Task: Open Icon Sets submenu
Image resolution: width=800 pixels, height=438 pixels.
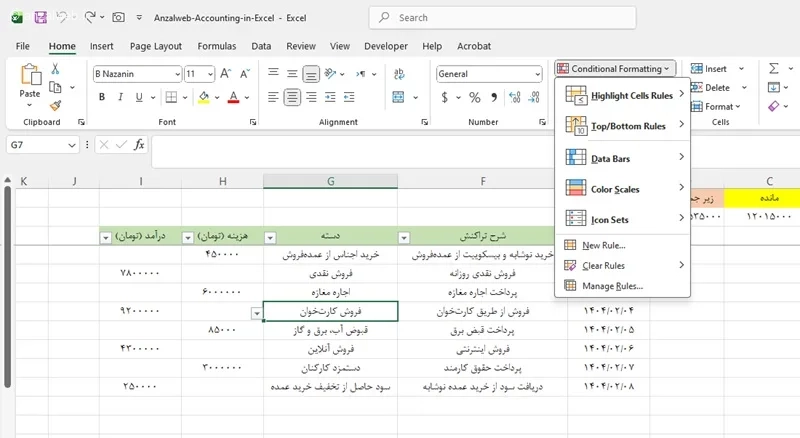Action: 622,219
